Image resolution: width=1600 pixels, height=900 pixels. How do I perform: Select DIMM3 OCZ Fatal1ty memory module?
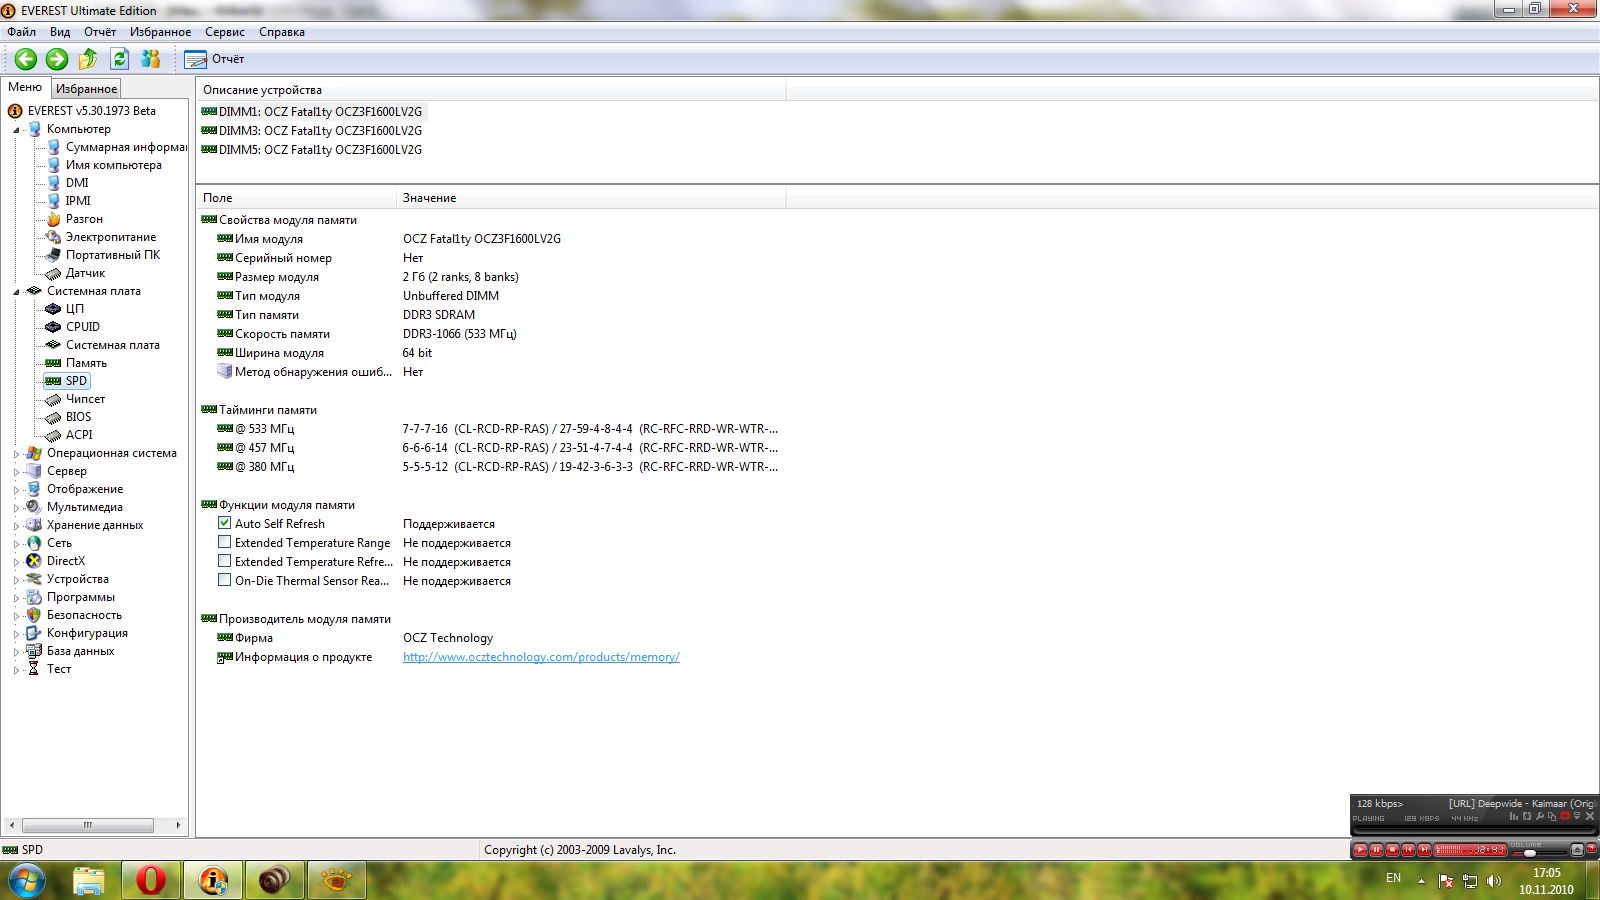[x=320, y=131]
